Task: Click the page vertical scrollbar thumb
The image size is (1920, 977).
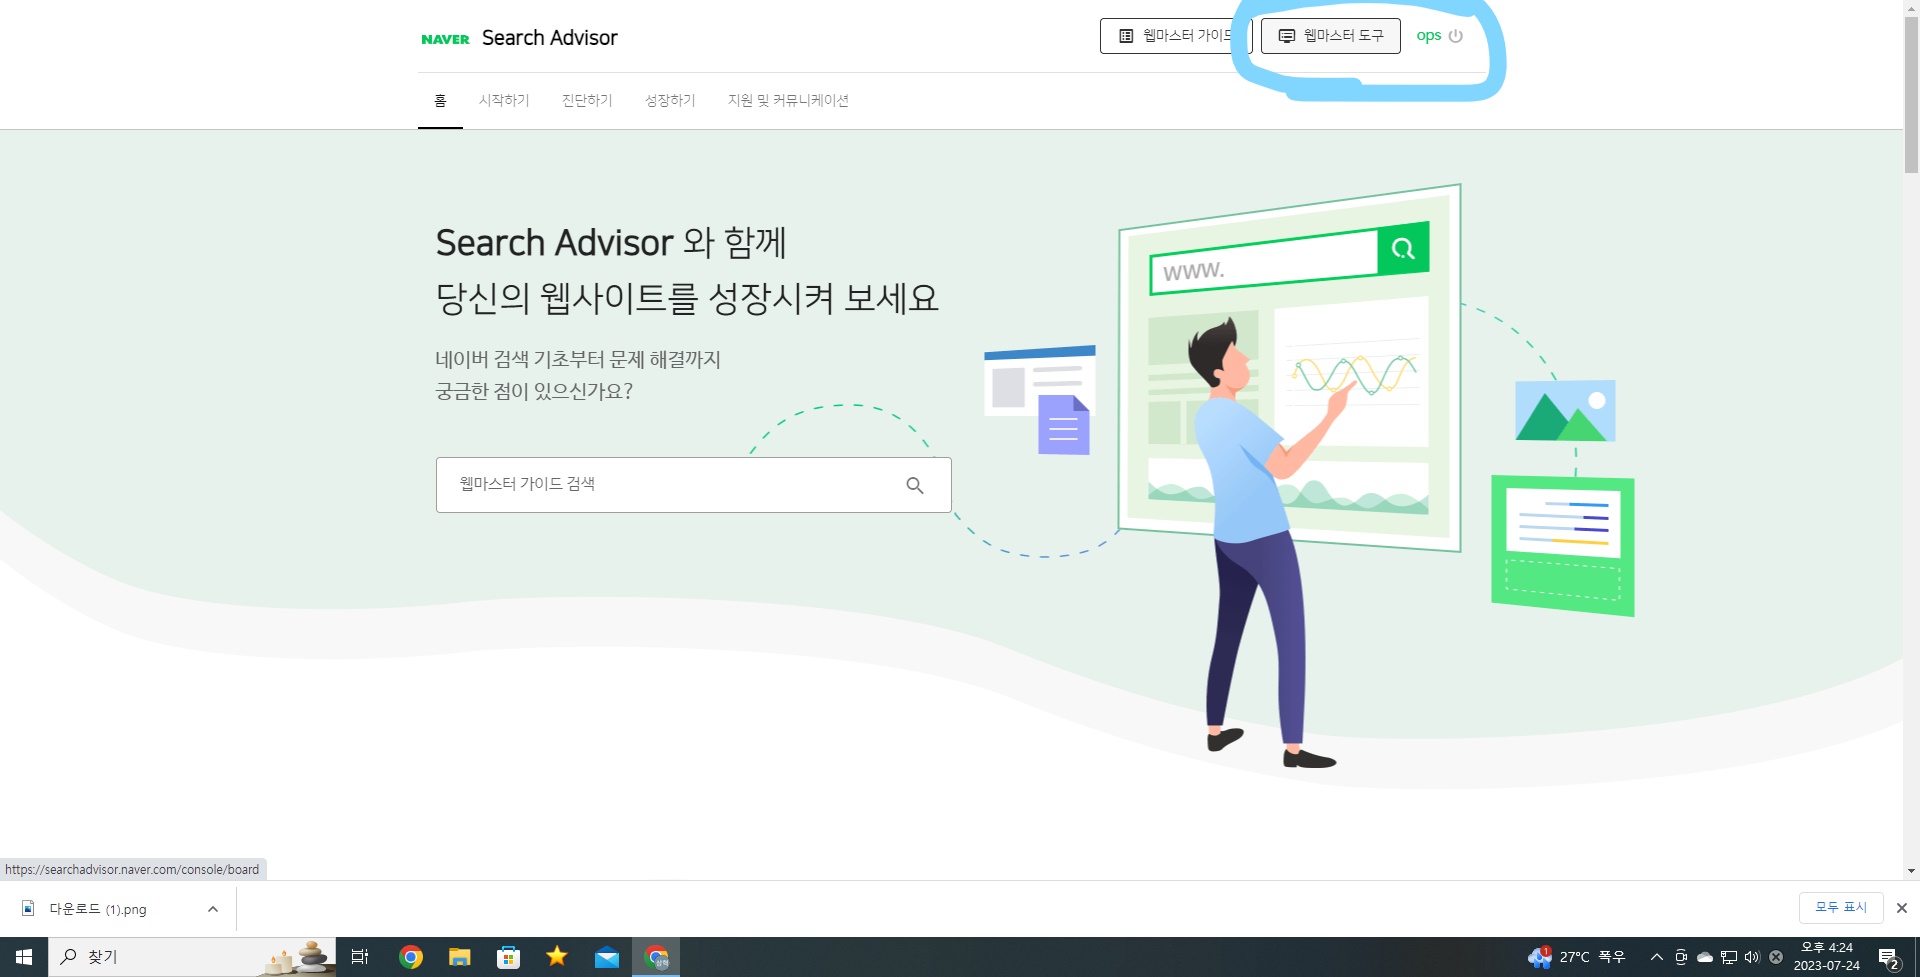Action: point(1911,95)
